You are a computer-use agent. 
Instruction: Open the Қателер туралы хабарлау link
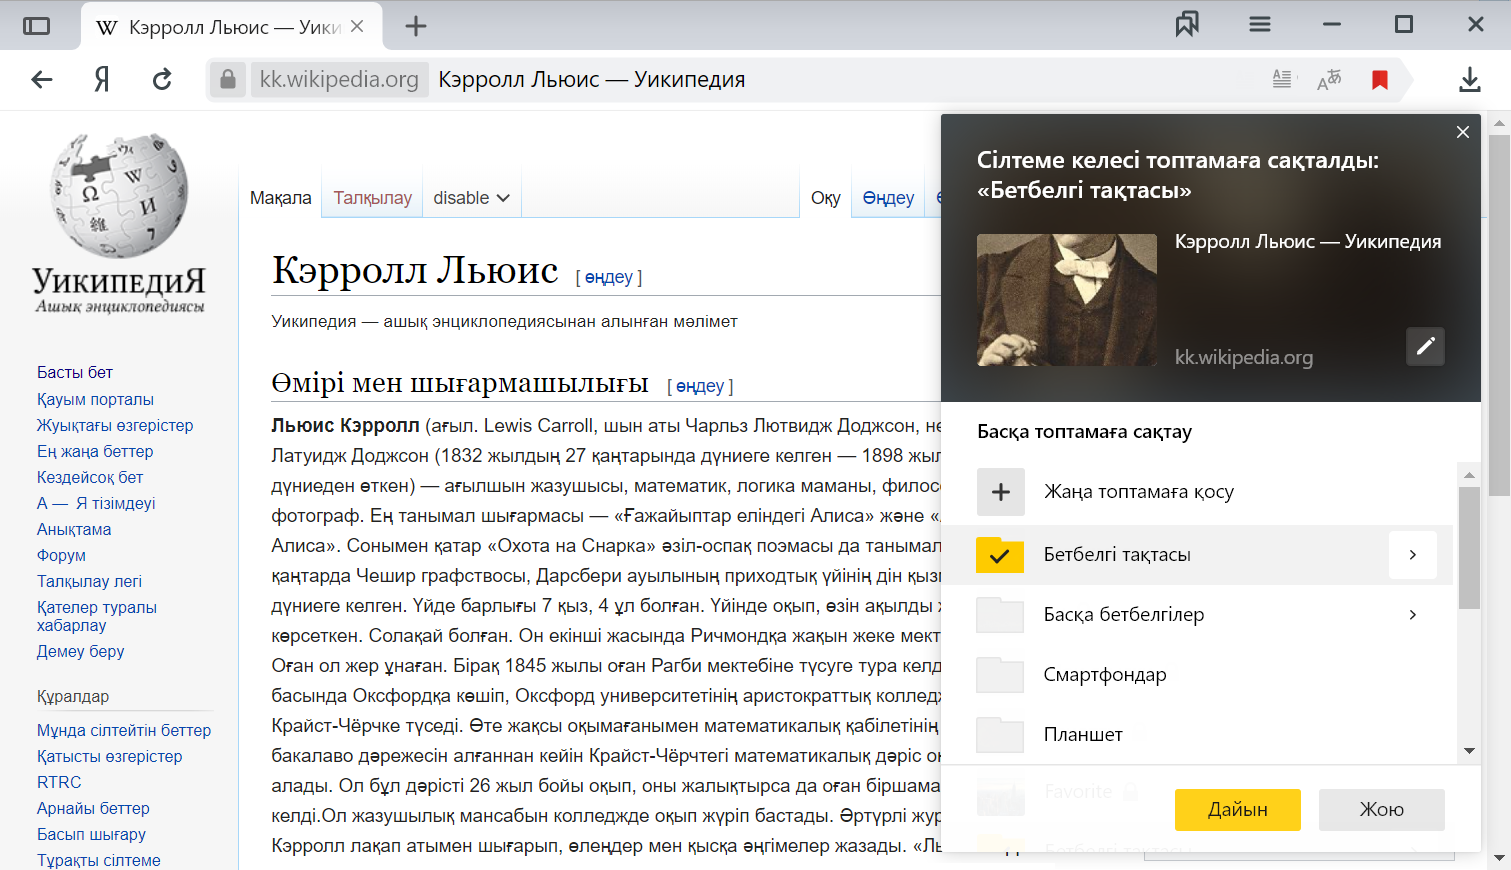97,616
